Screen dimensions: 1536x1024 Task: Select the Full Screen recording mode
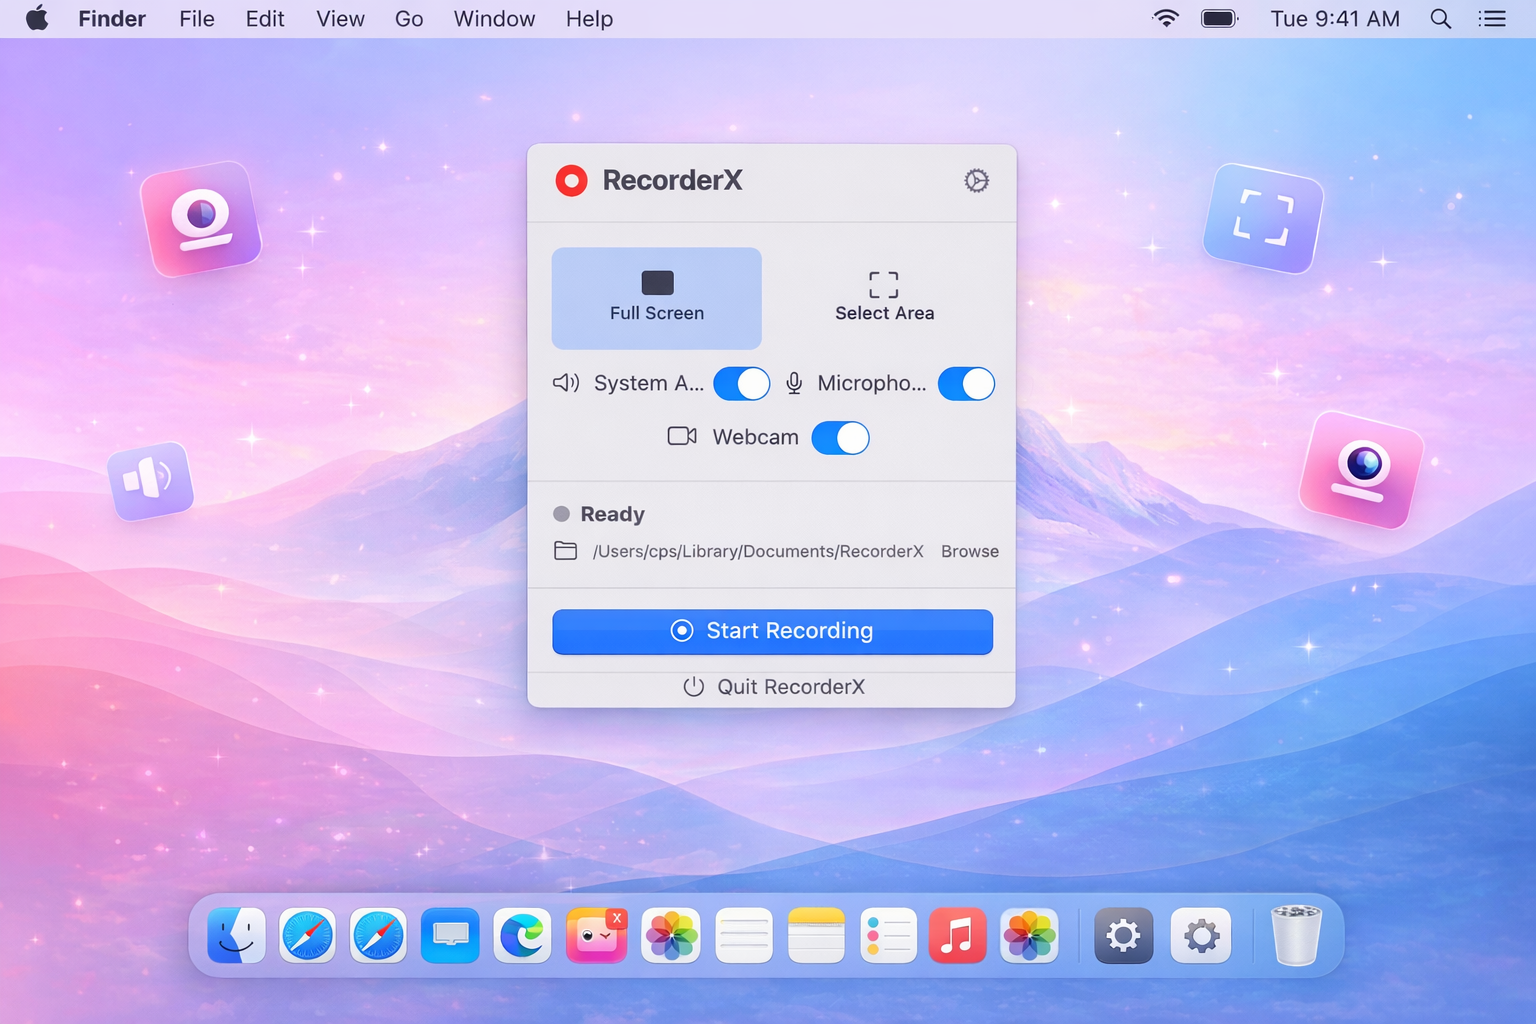pos(656,297)
